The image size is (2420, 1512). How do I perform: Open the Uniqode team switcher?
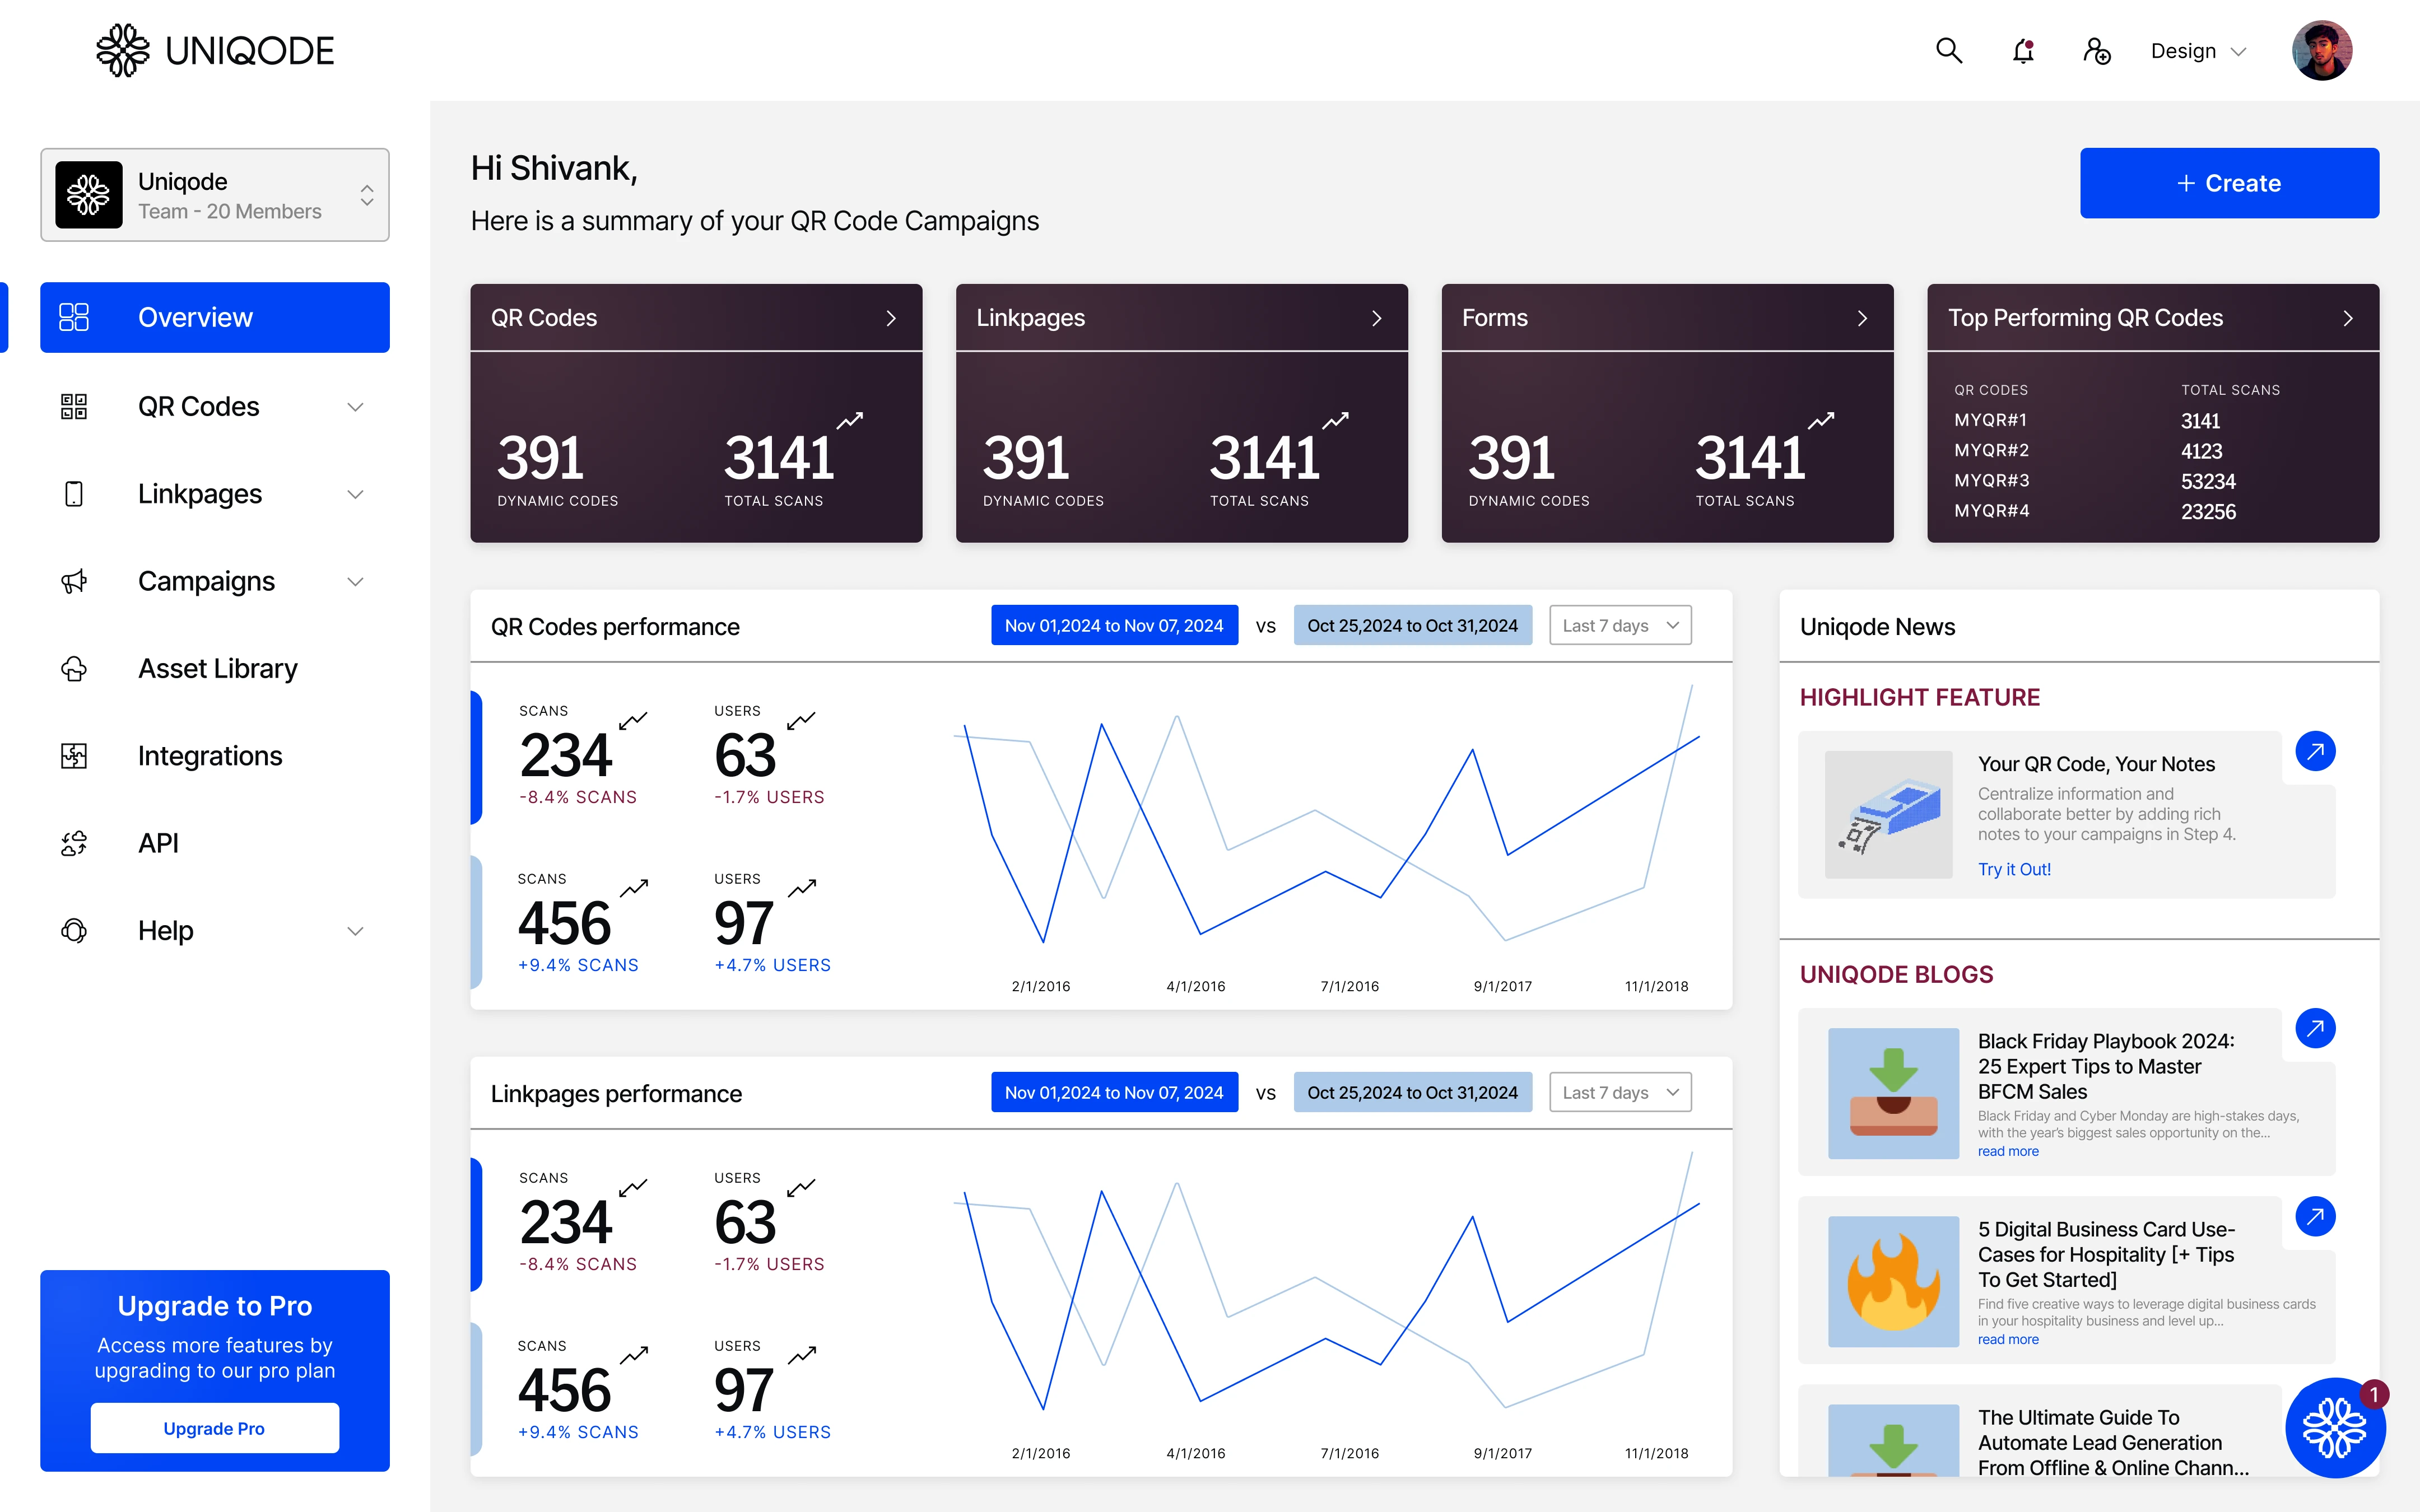click(215, 195)
